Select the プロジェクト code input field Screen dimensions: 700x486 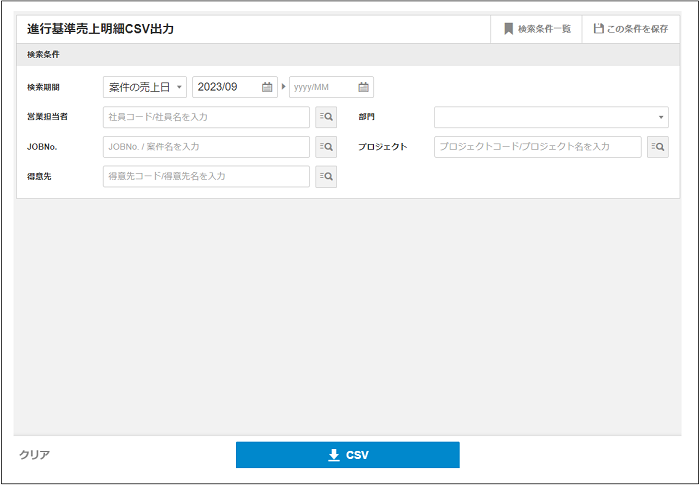click(x=537, y=147)
